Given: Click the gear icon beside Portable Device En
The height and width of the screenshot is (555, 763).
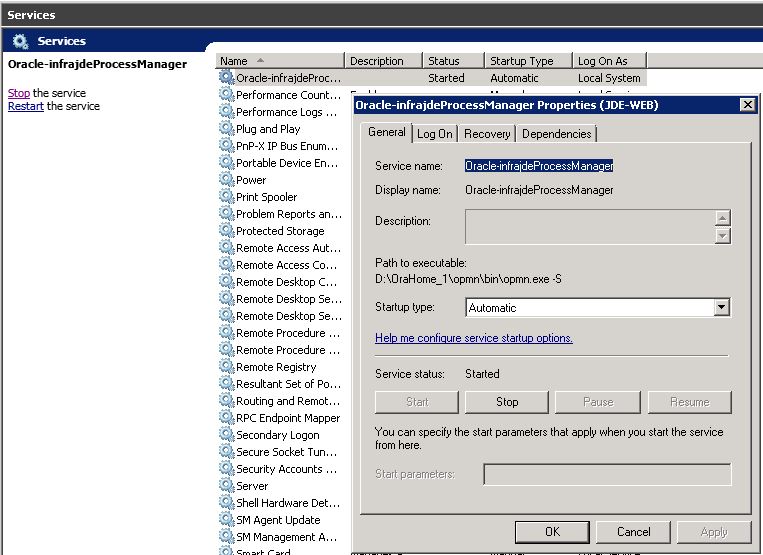Looking at the screenshot, I should 226,162.
